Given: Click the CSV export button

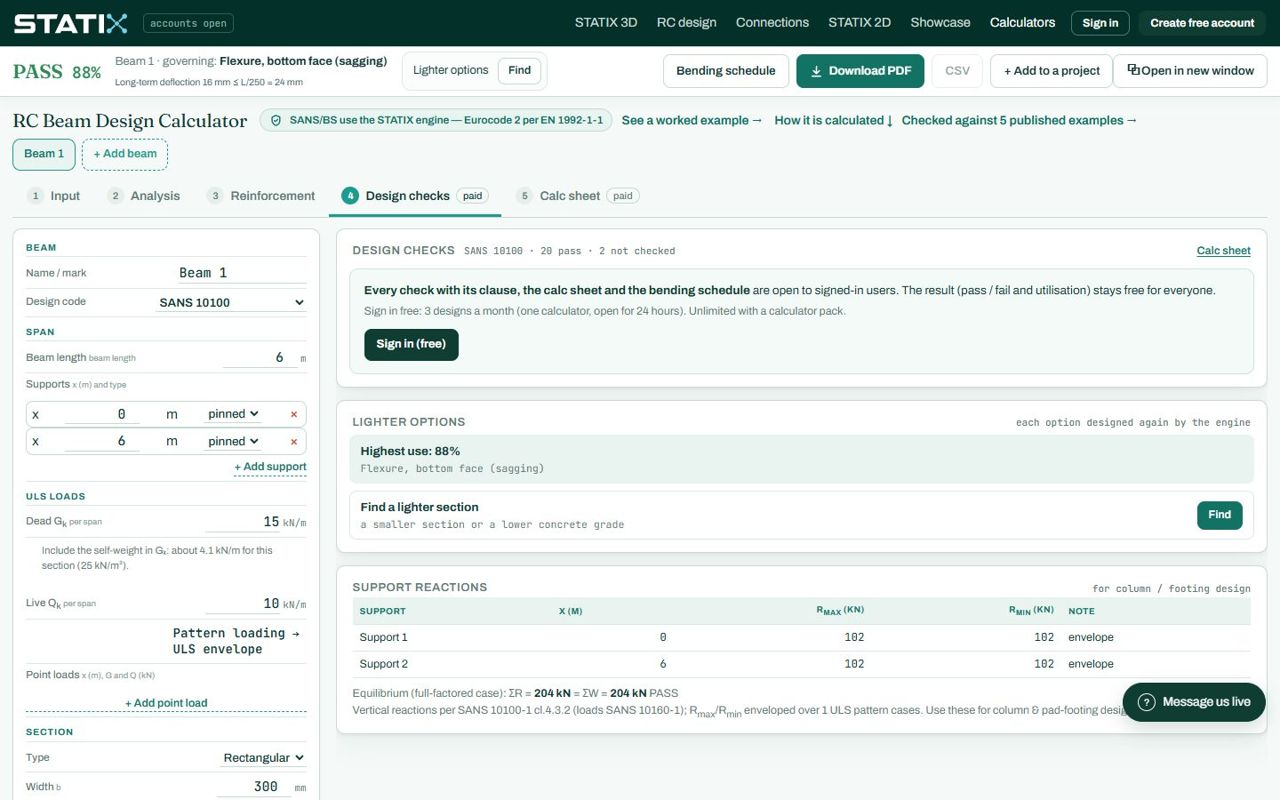Looking at the screenshot, I should (x=957, y=71).
